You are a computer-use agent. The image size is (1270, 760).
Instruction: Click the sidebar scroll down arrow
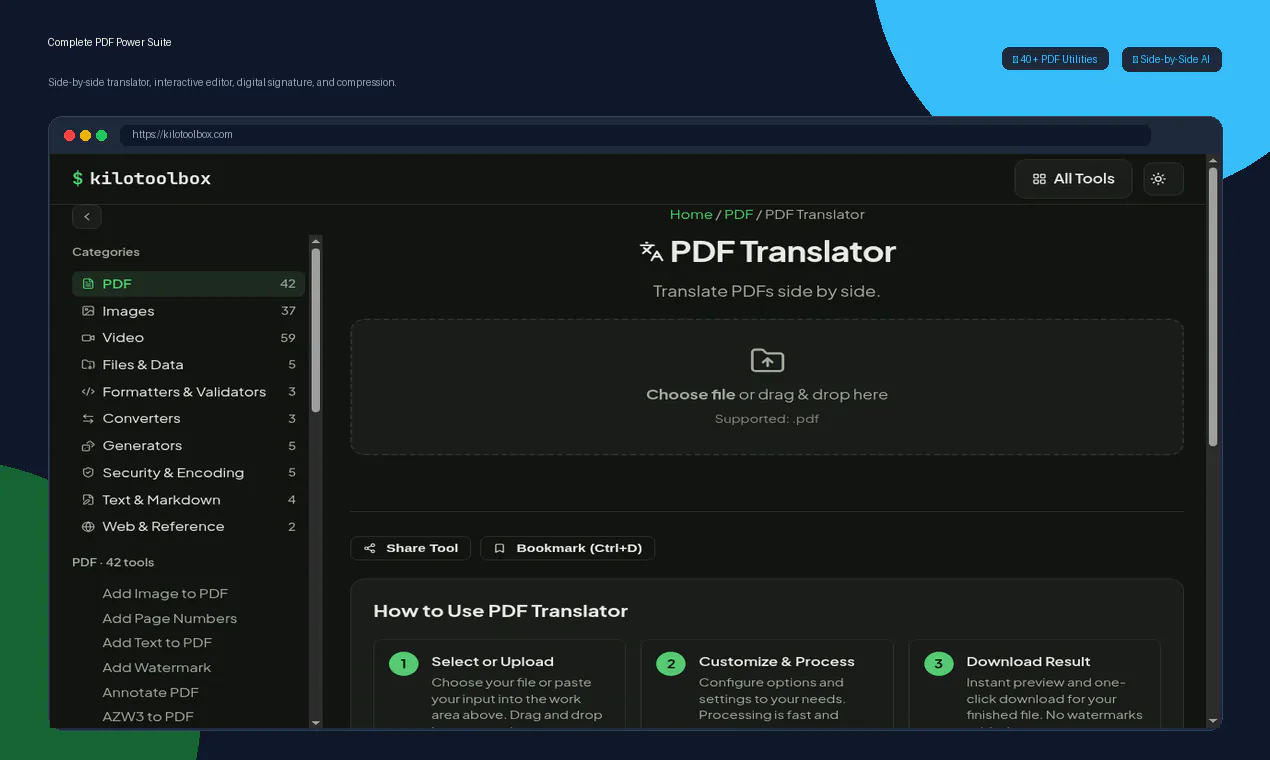click(x=316, y=722)
